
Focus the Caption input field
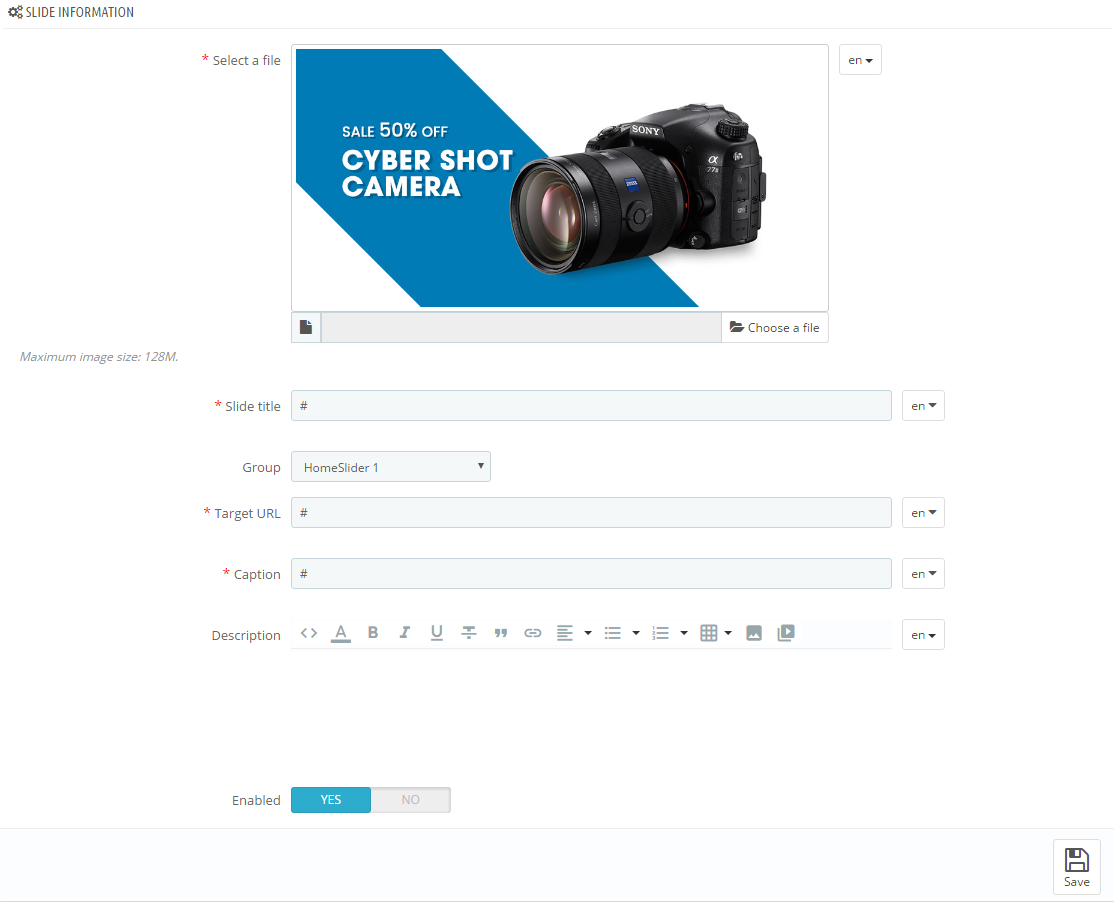tap(591, 573)
